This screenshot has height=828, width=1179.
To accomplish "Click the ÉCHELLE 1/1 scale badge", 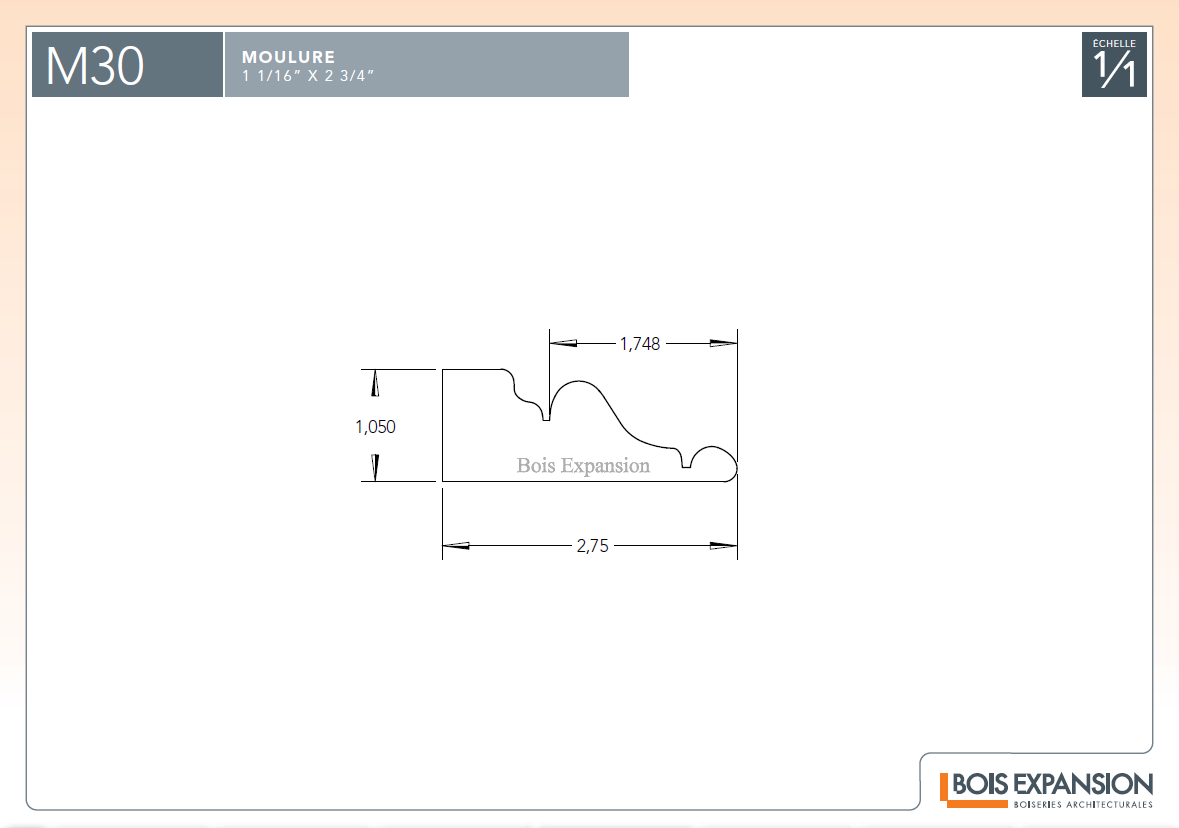I will [x=1114, y=64].
